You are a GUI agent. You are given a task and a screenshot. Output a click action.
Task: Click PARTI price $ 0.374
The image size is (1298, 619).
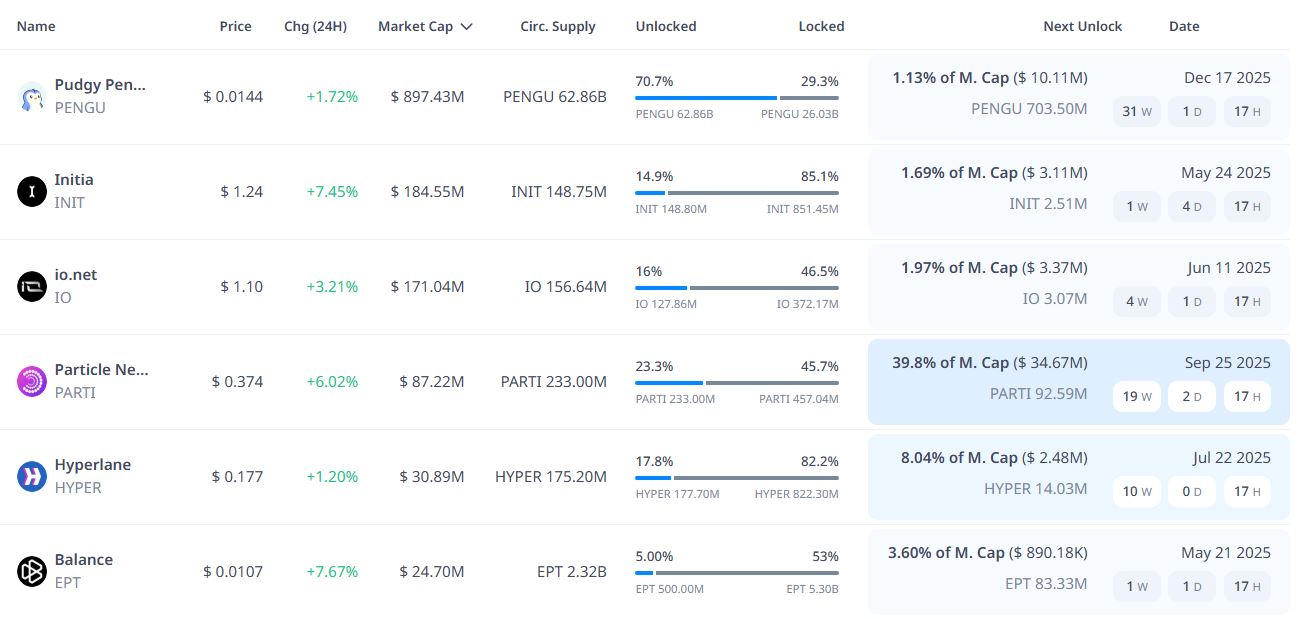237,382
